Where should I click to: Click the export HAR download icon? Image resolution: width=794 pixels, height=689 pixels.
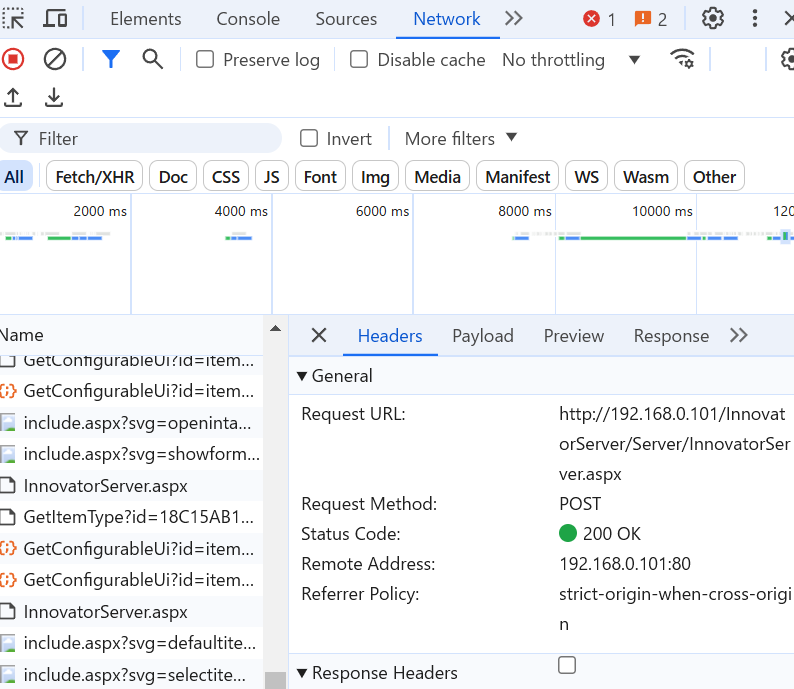click(x=54, y=97)
